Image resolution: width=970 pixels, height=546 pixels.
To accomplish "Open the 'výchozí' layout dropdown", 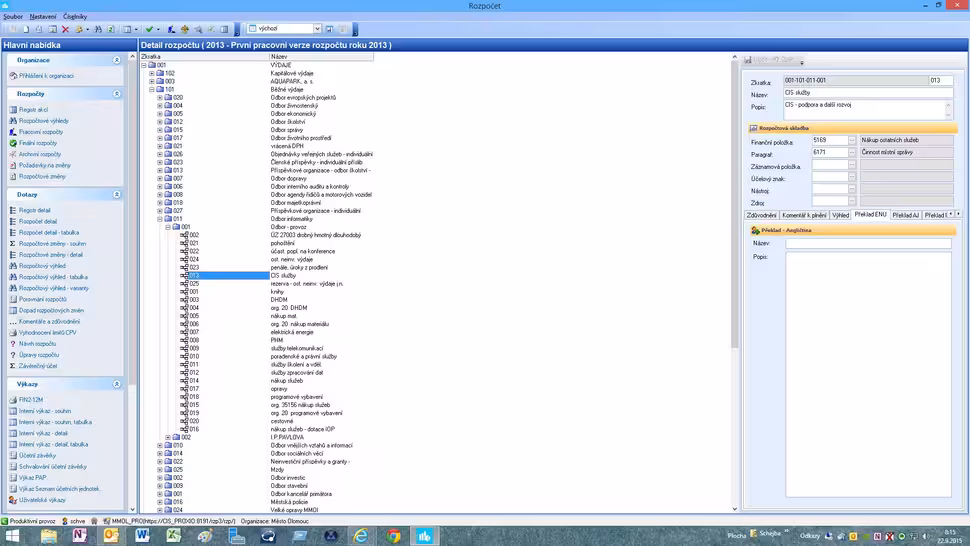I will coord(317,29).
